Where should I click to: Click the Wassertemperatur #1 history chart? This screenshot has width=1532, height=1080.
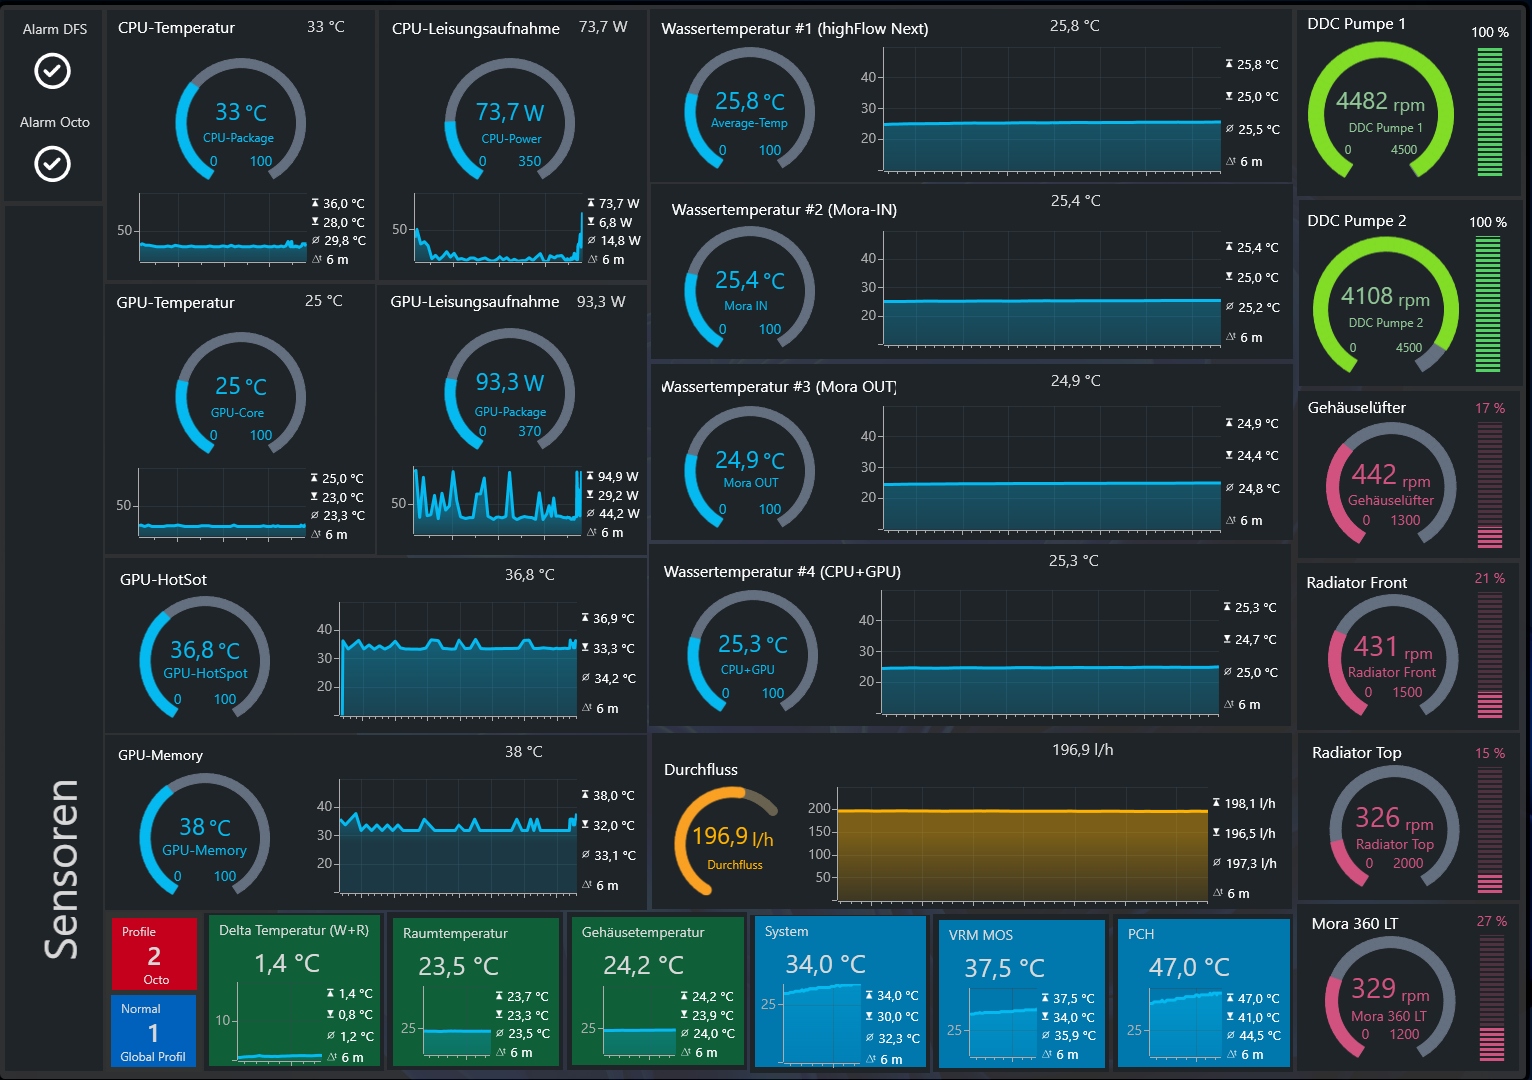pyautogui.click(x=1052, y=109)
